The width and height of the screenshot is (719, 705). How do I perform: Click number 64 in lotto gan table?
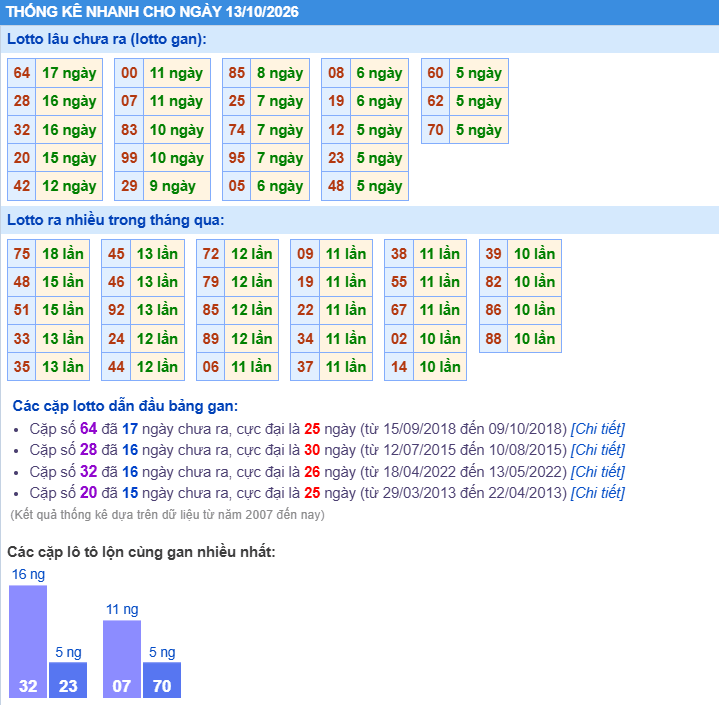pyautogui.click(x=22, y=73)
